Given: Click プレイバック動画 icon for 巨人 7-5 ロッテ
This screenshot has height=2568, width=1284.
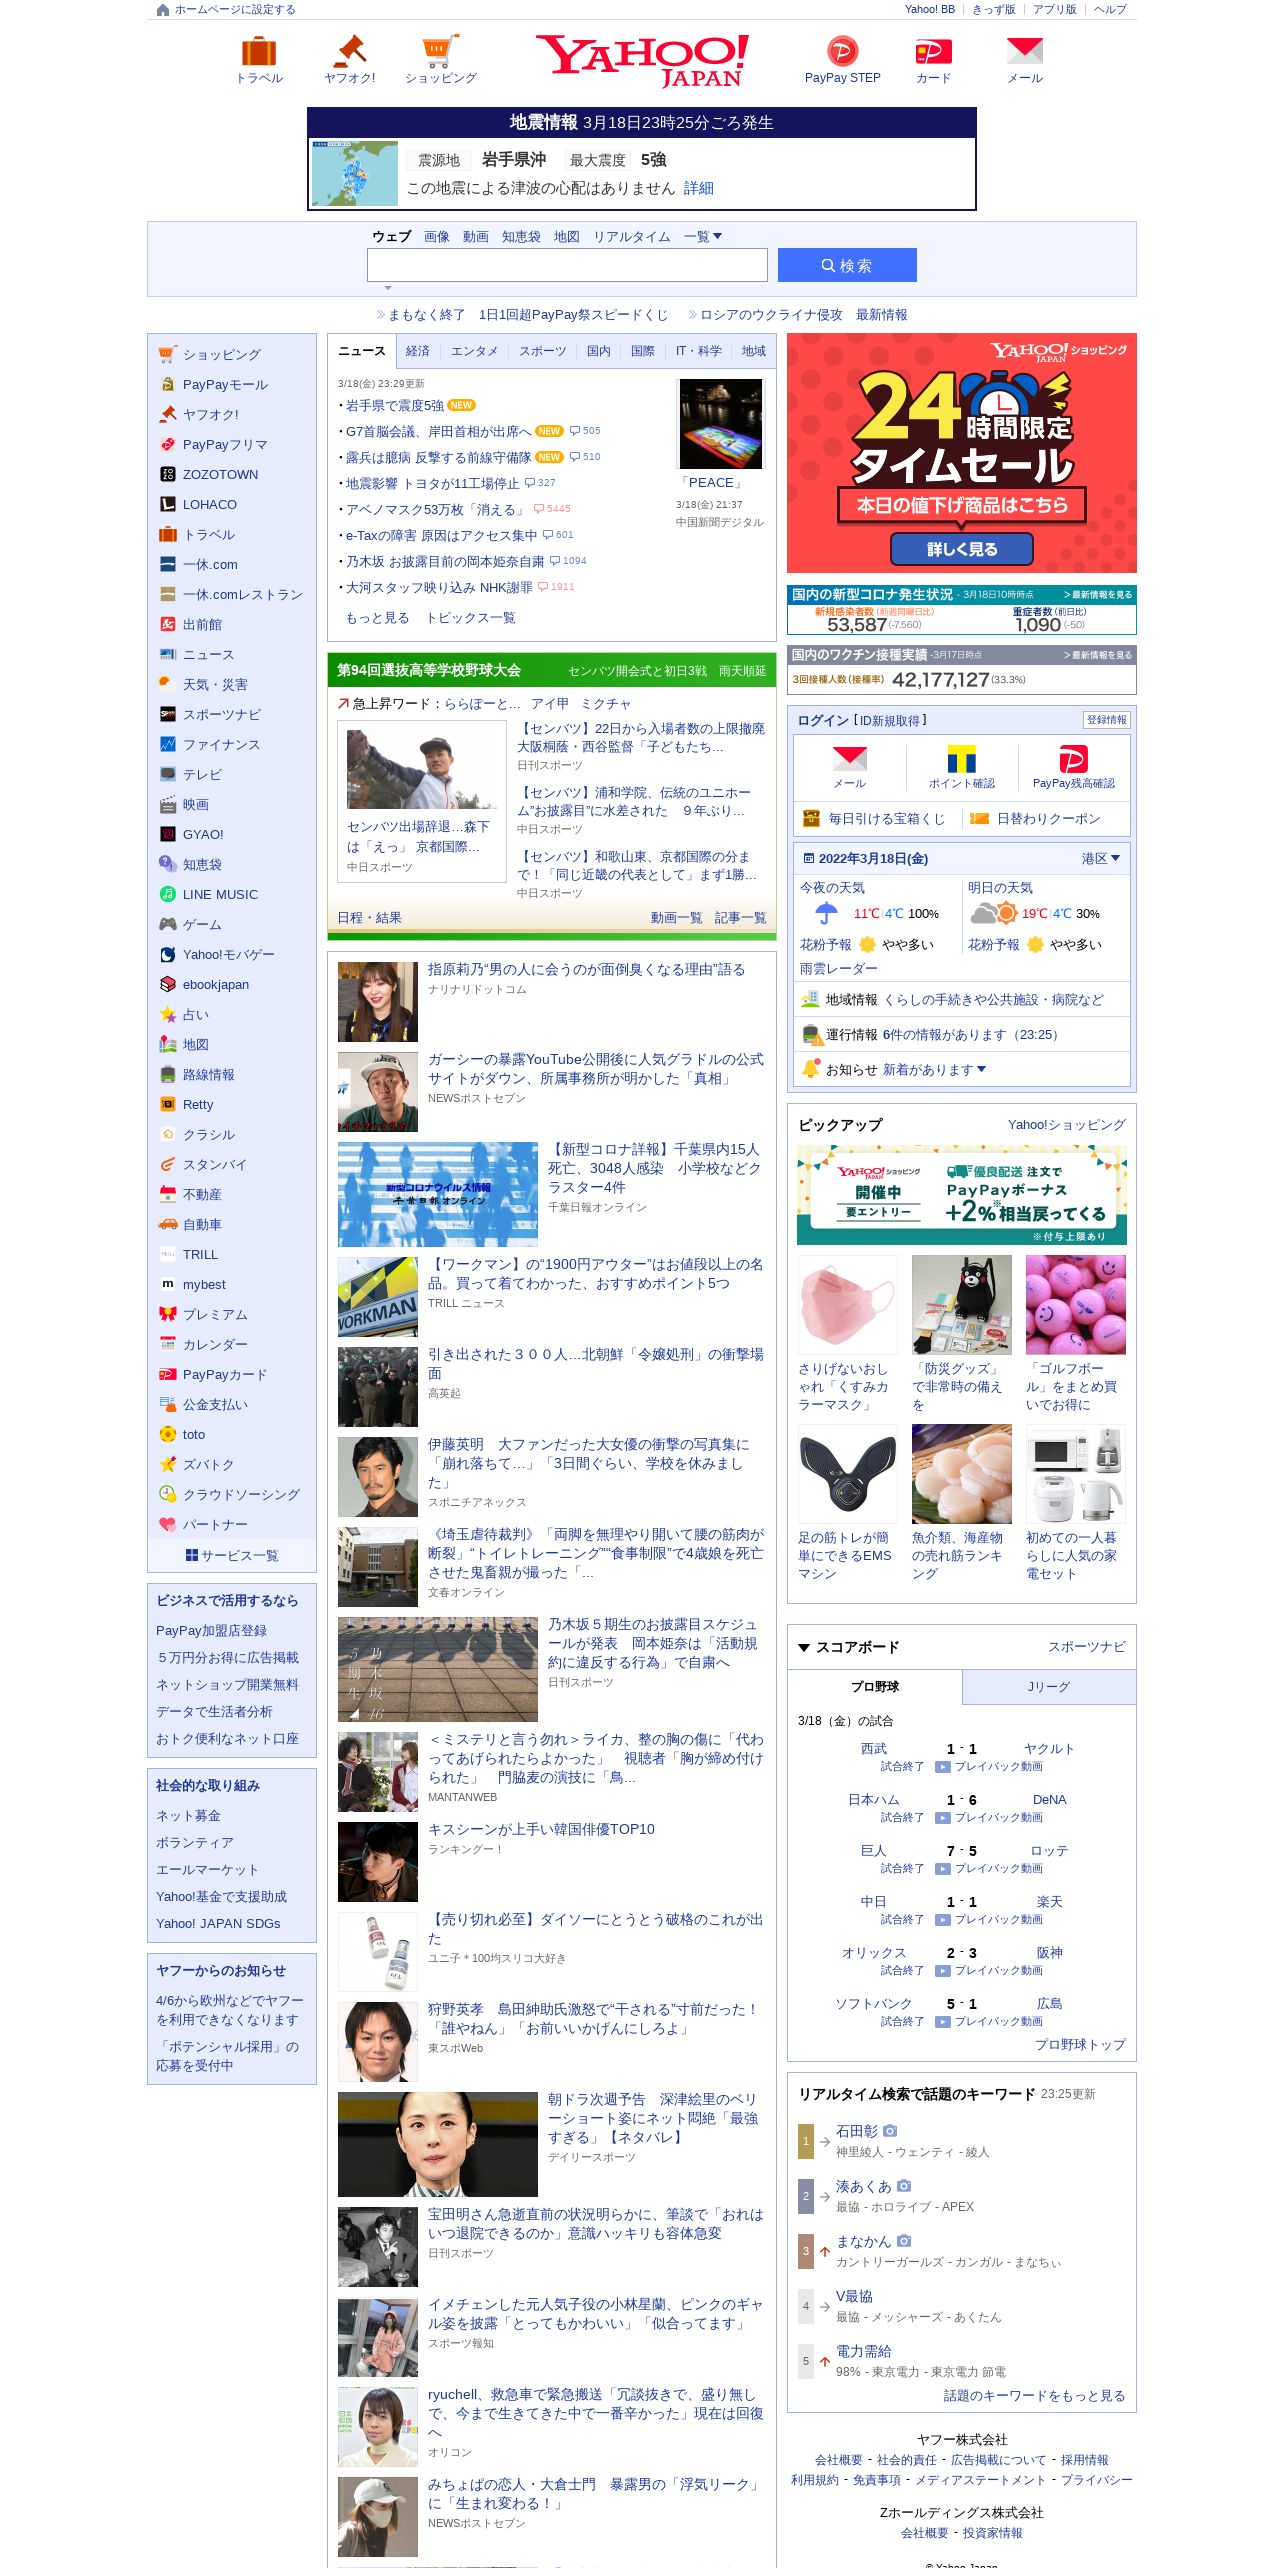Looking at the screenshot, I should [x=942, y=1868].
